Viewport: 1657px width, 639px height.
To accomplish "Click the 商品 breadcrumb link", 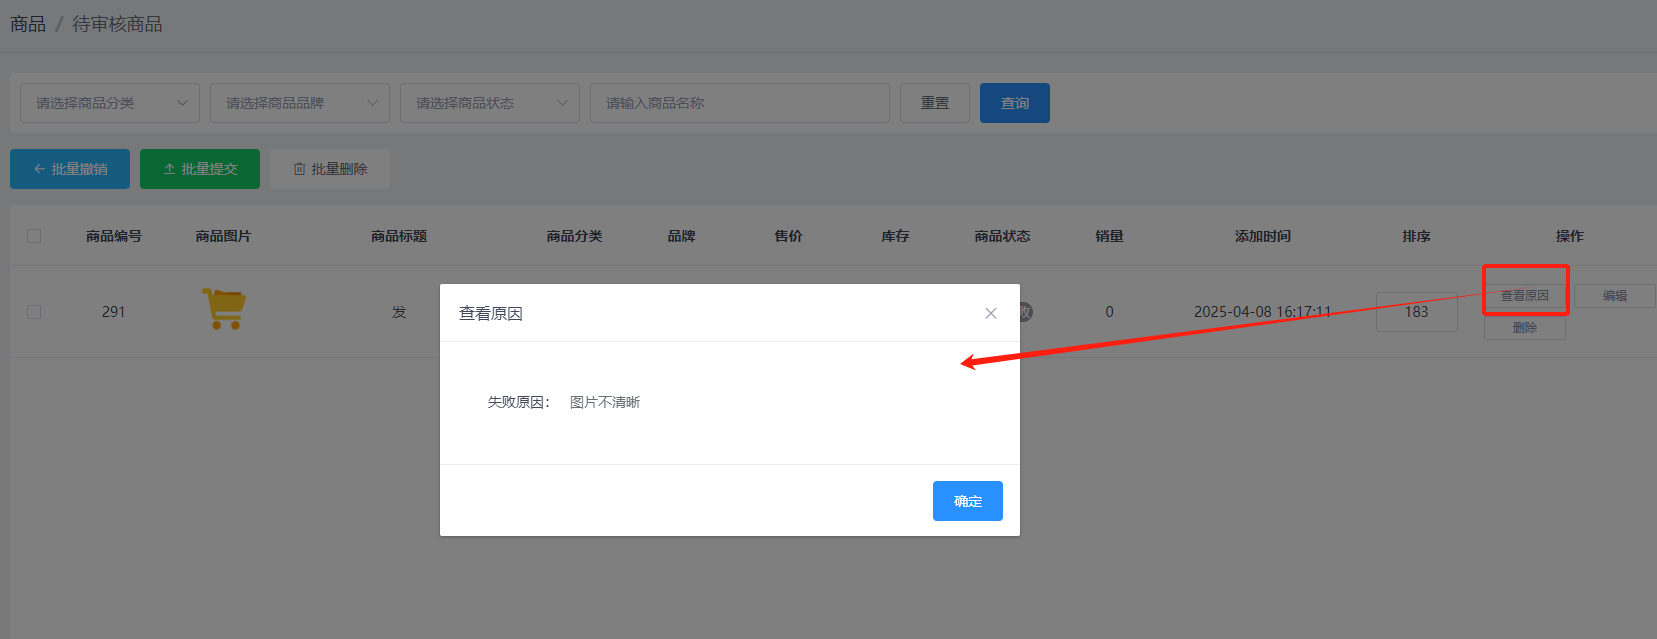I will [x=28, y=24].
